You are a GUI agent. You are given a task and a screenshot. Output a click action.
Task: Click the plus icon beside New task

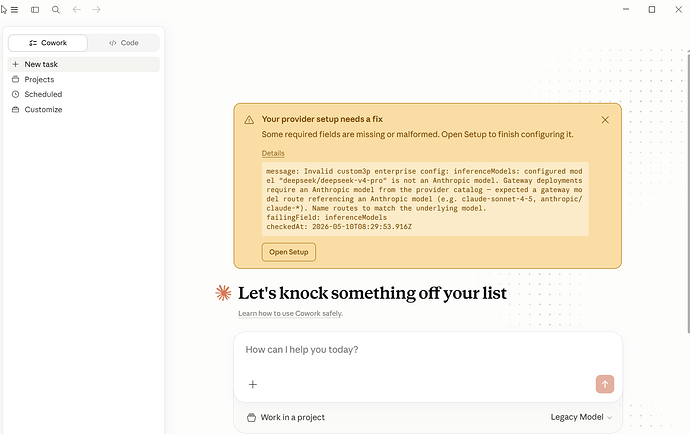[x=15, y=64]
